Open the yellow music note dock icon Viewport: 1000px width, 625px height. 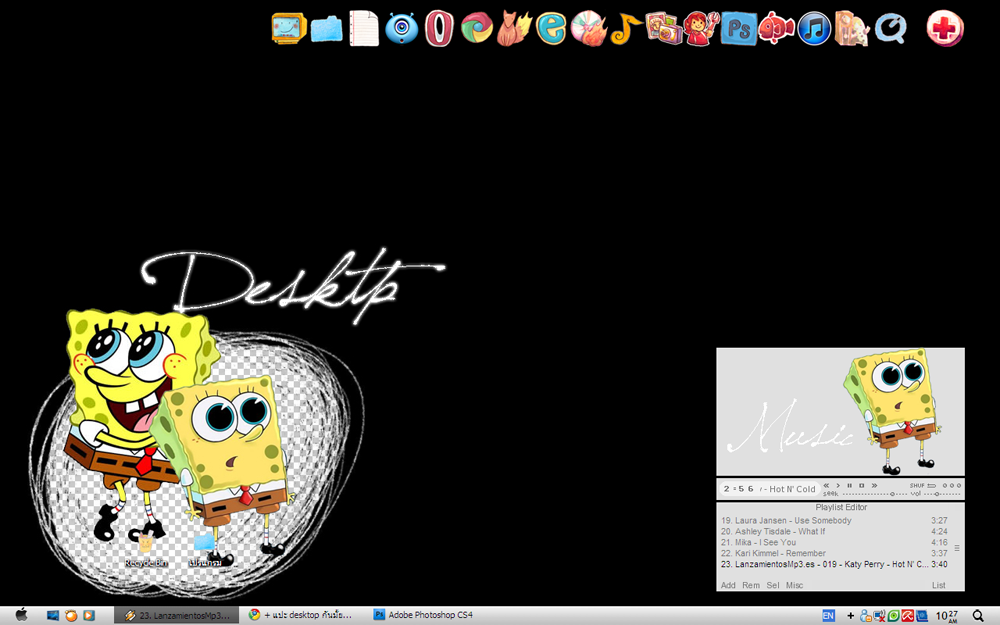(626, 29)
